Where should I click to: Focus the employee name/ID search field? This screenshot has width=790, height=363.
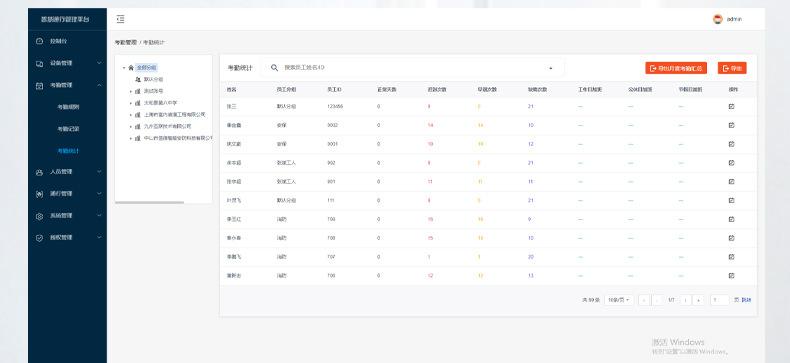(x=413, y=68)
